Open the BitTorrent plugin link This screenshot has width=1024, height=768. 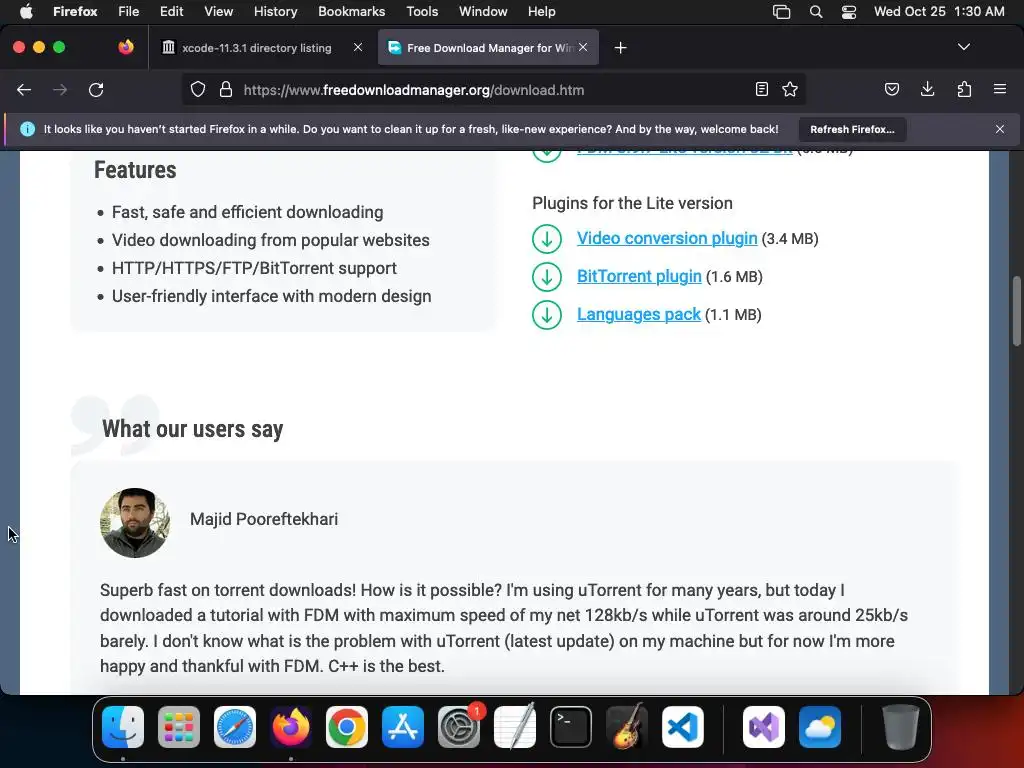coord(639,276)
